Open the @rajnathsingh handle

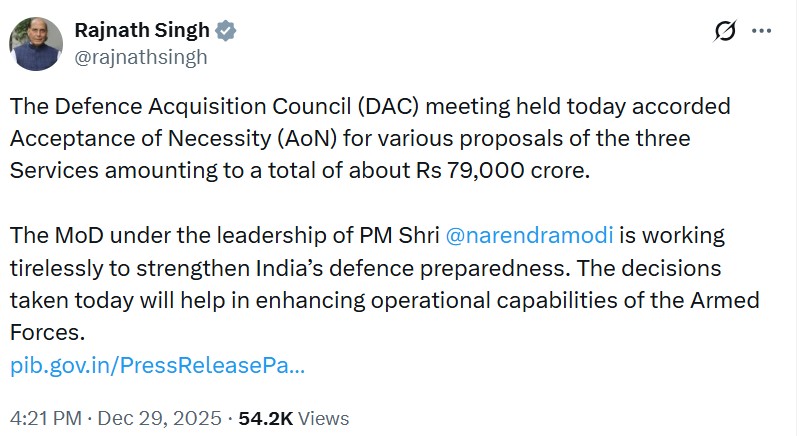coord(142,57)
